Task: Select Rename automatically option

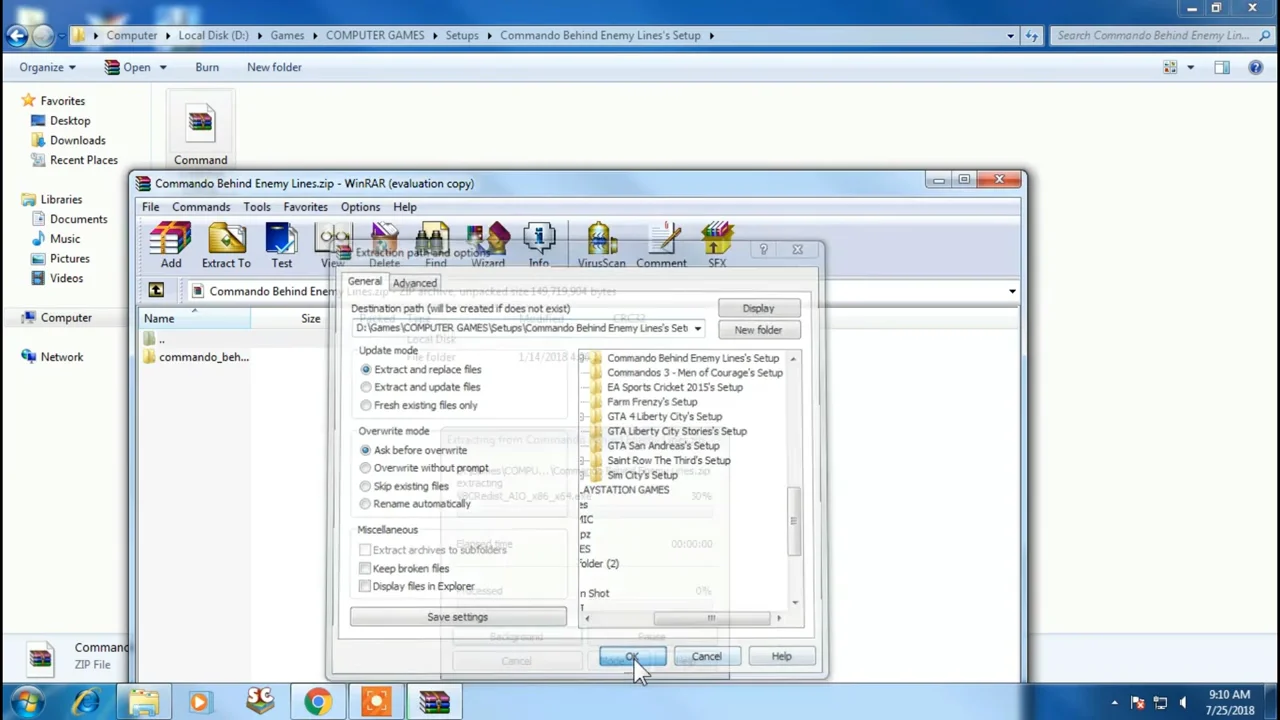Action: [416, 504]
